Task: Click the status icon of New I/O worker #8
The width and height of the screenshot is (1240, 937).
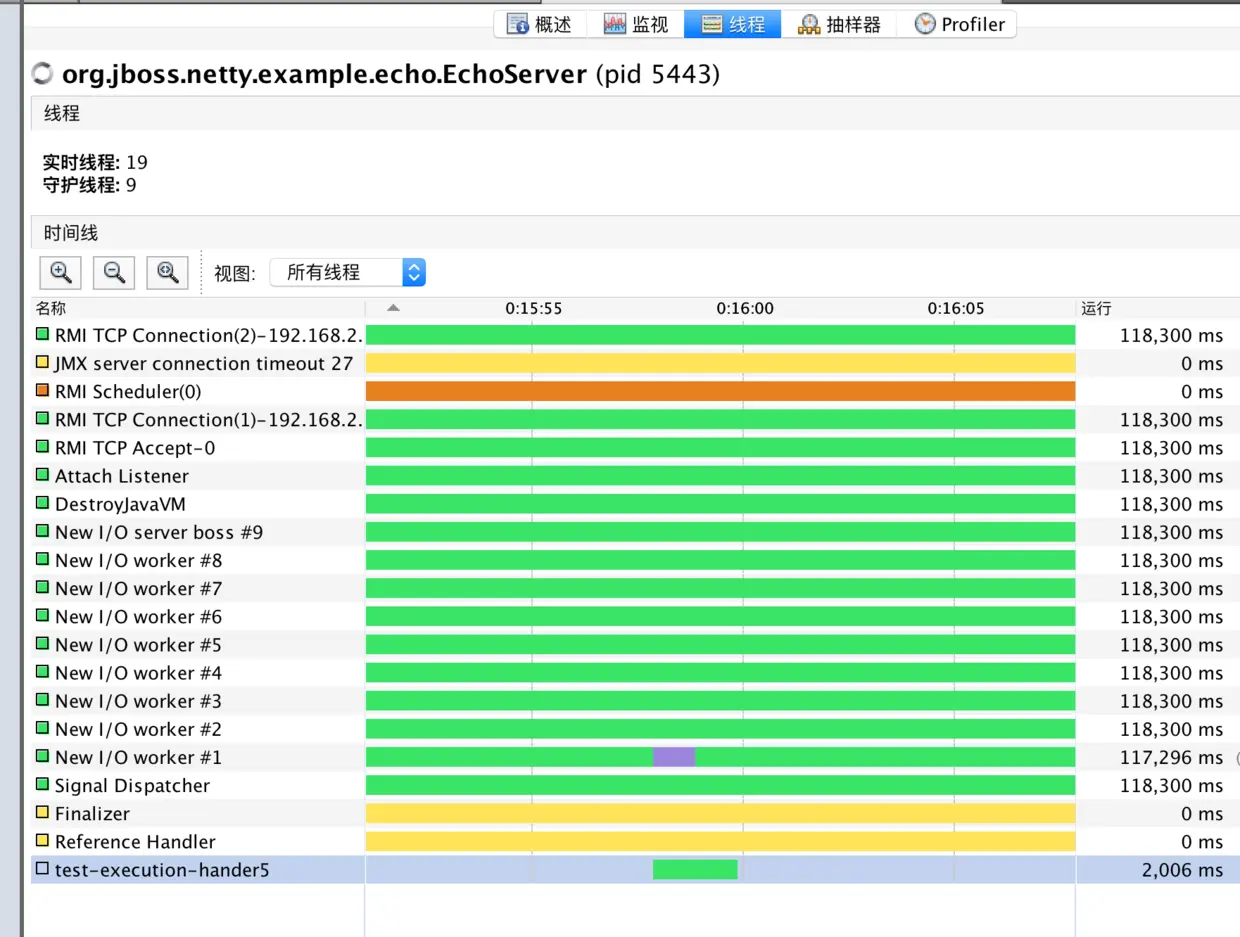Action: [42, 560]
